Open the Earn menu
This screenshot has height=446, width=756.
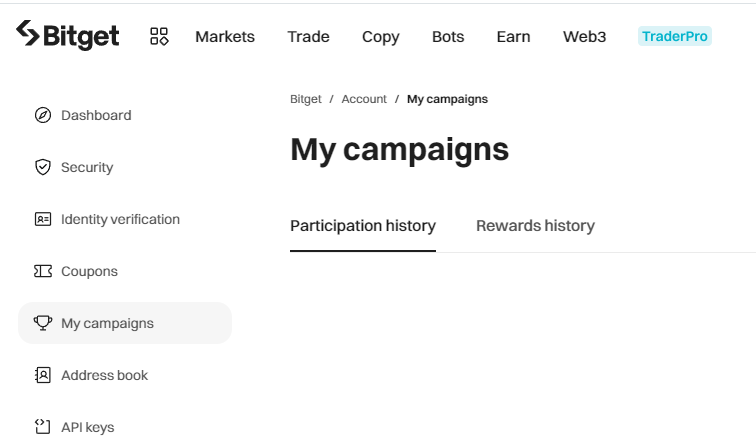tap(513, 37)
